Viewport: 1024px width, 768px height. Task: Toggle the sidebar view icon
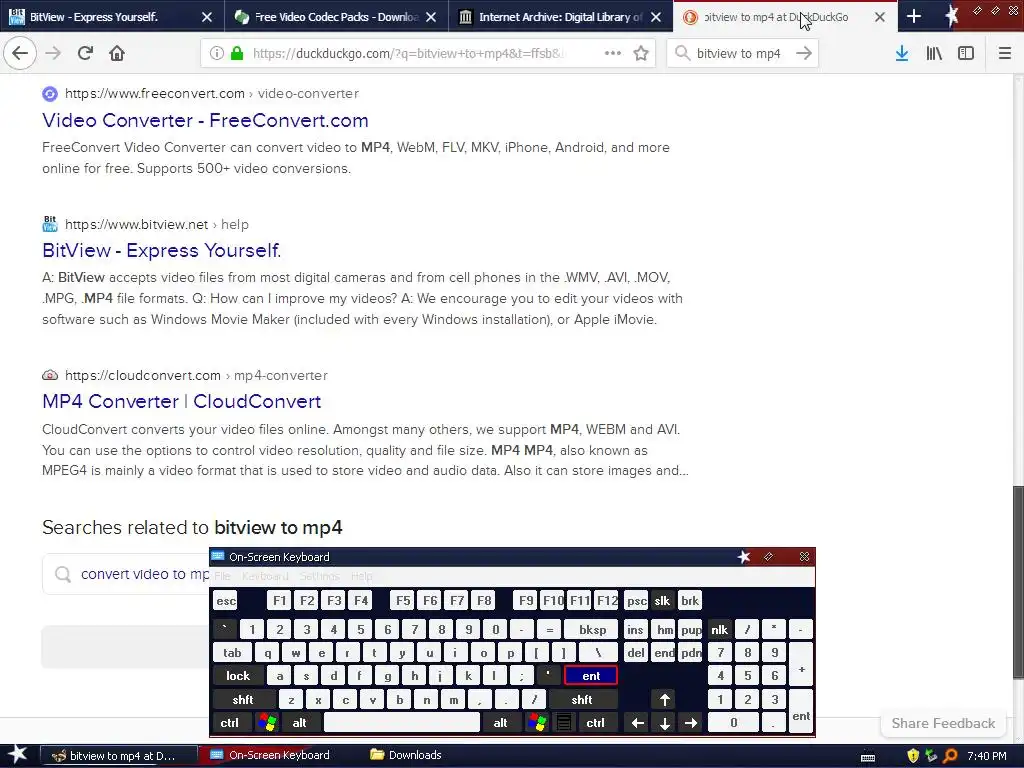966,53
